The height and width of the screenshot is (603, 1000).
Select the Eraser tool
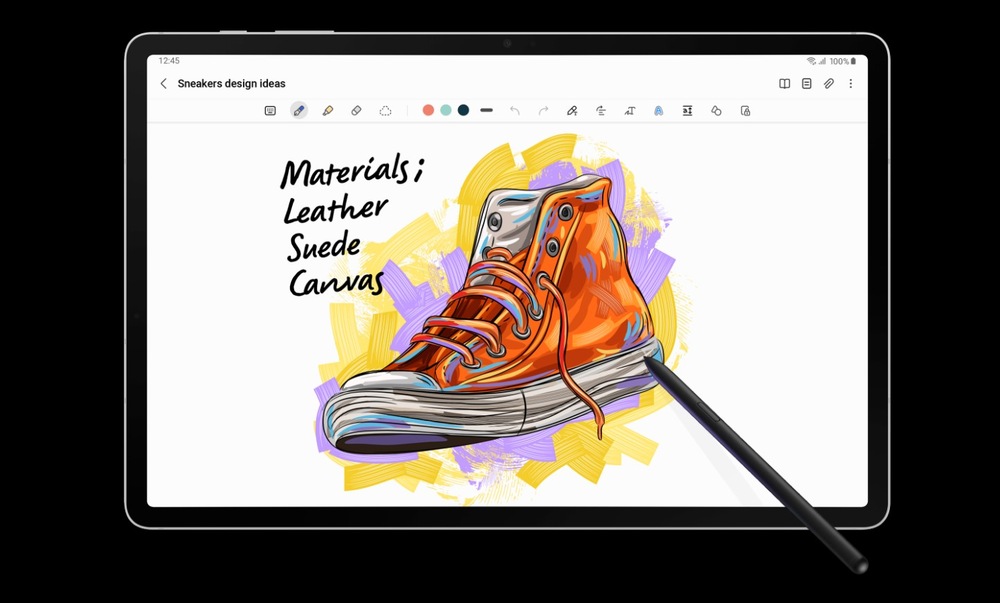(x=356, y=110)
